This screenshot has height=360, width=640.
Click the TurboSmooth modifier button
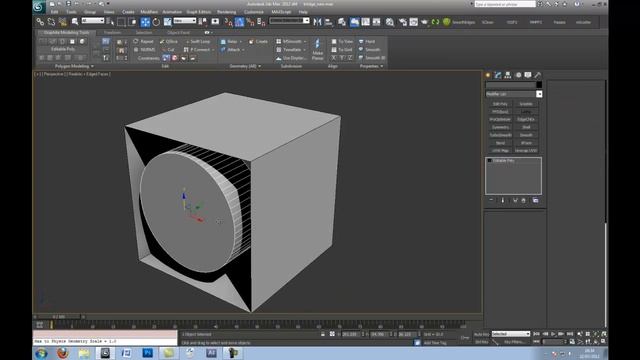(x=500, y=135)
